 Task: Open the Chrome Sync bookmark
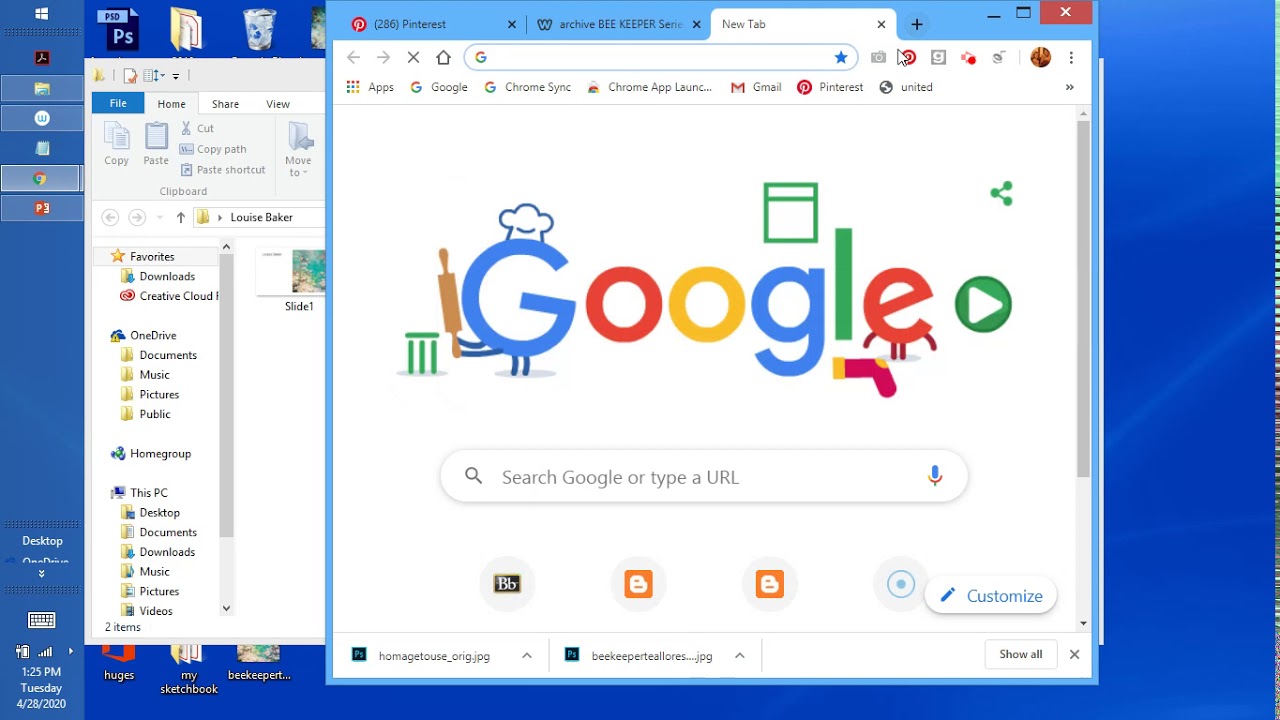click(527, 87)
